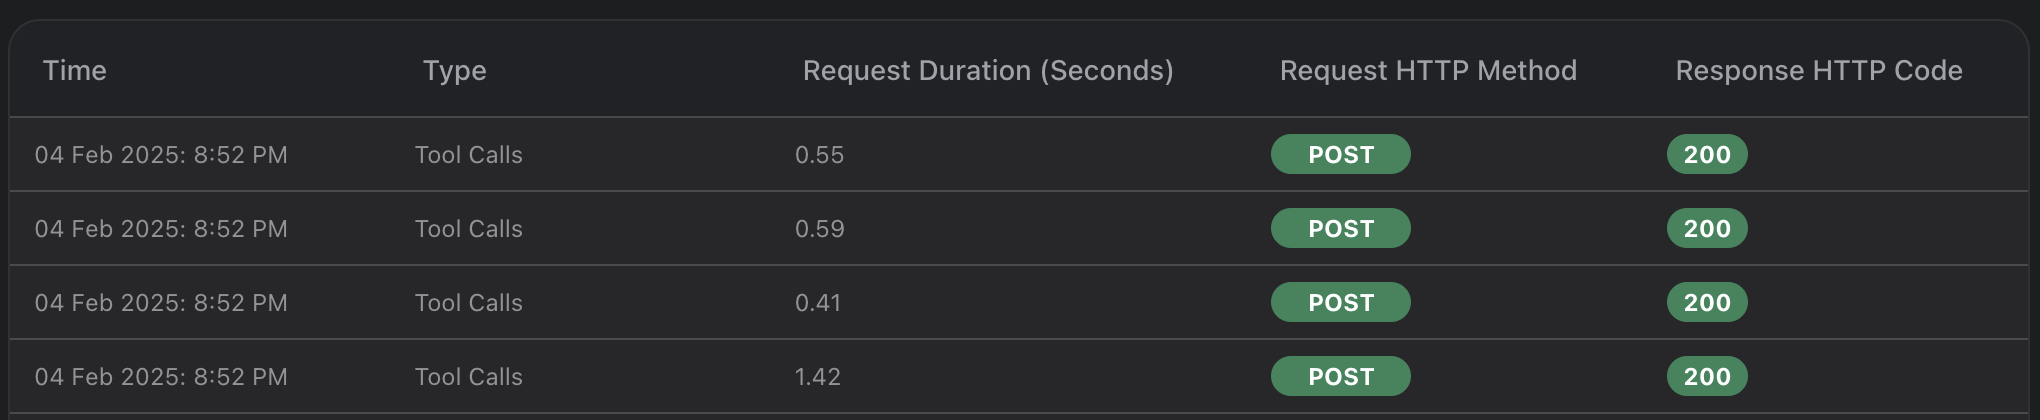
Task: Click the first row's 04 Feb 2025 timestamp
Action: [x=161, y=155]
